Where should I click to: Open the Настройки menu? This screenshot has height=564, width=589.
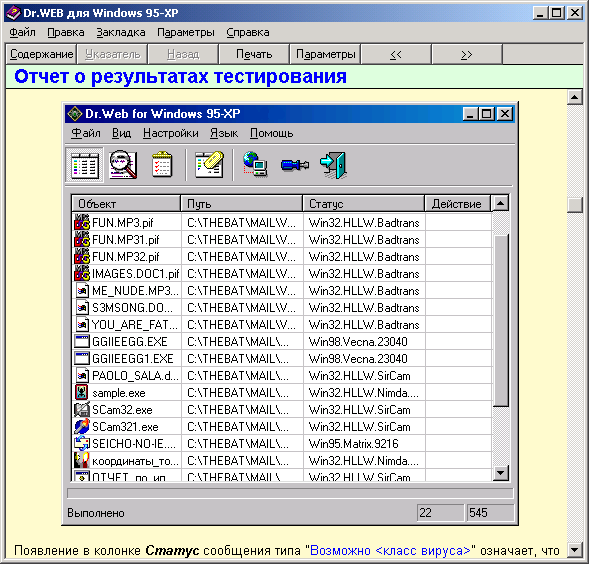tap(171, 133)
